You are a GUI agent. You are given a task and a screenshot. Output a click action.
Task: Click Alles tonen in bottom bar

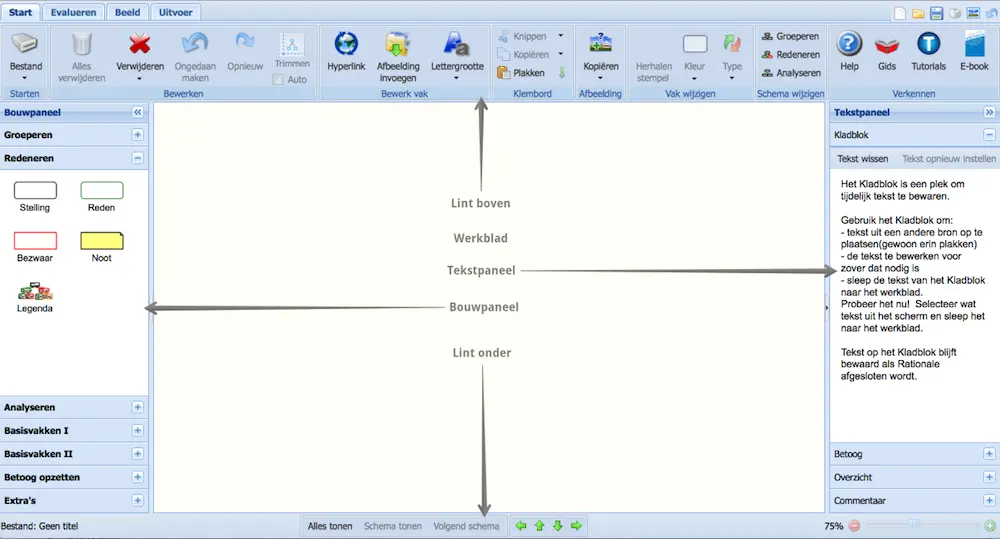(x=330, y=526)
